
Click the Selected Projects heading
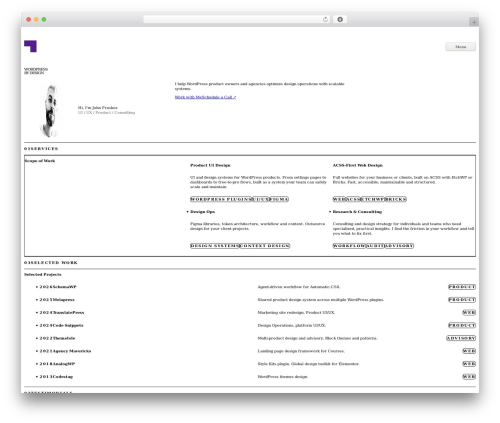point(43,275)
